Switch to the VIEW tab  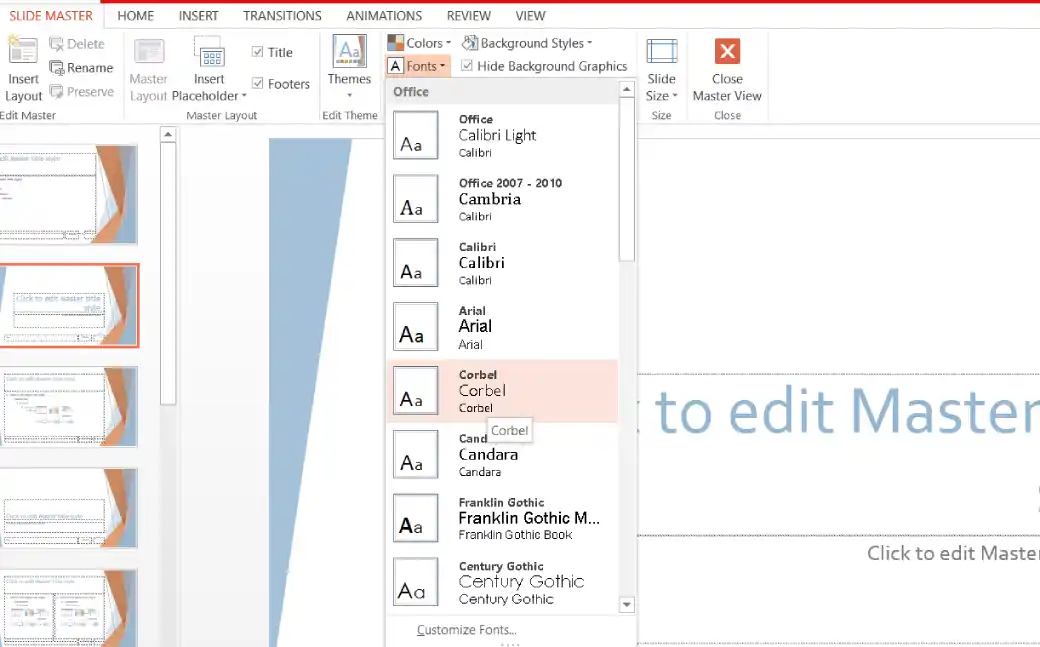tap(531, 15)
